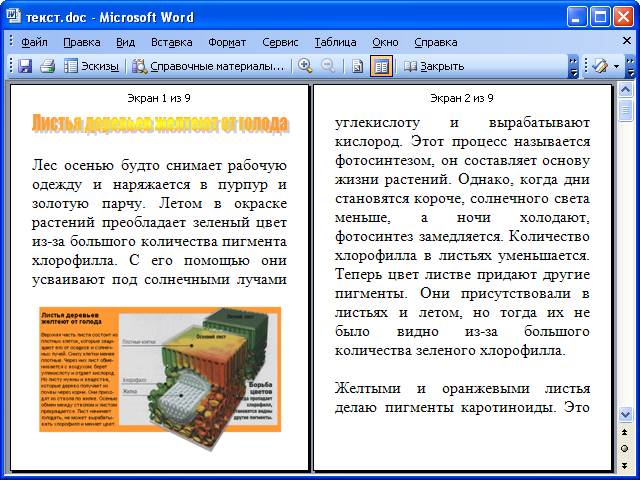
Task: Decrease text size with magnifier minus
Action: tap(328, 66)
